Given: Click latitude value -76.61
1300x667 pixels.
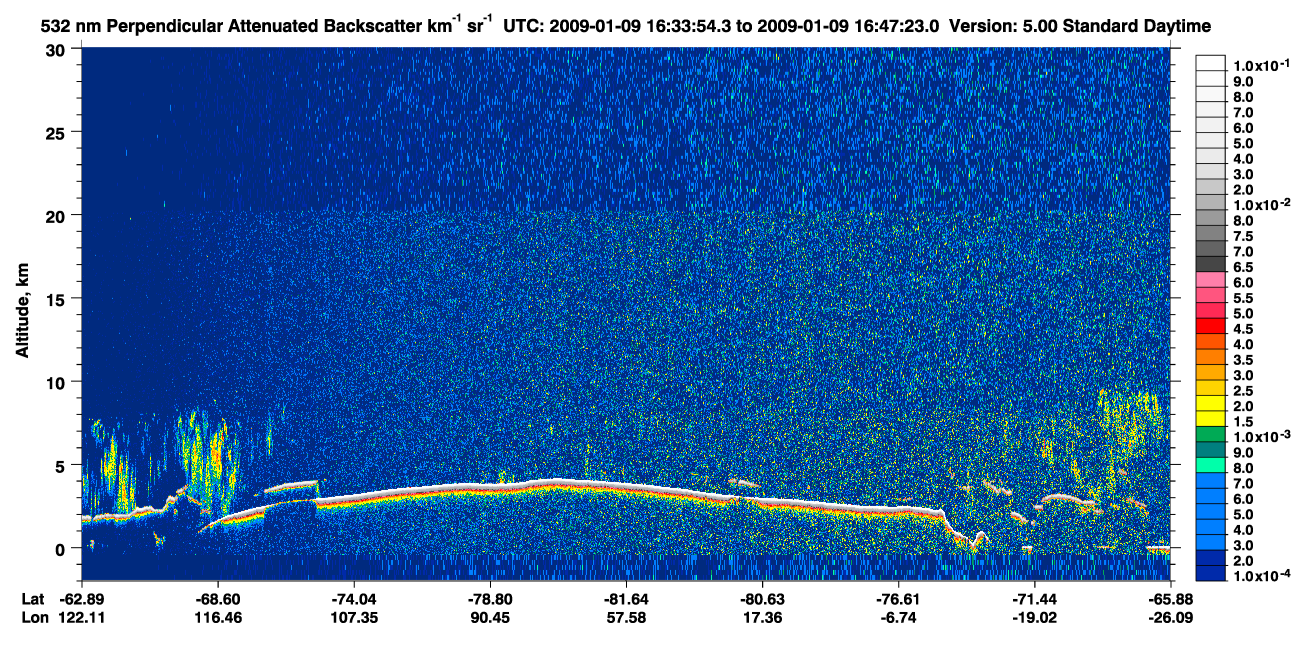Looking at the screenshot, I should point(898,598).
